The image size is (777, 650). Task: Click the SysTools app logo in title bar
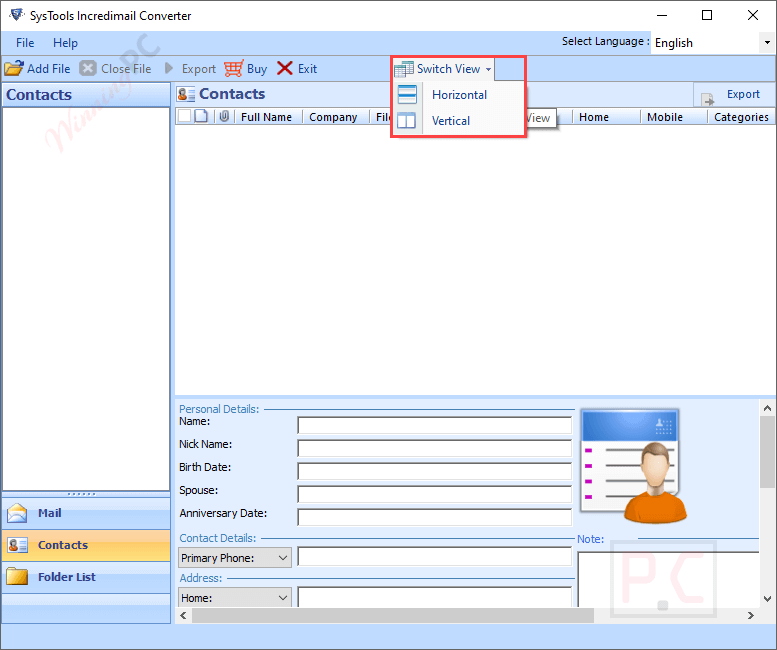[x=16, y=14]
